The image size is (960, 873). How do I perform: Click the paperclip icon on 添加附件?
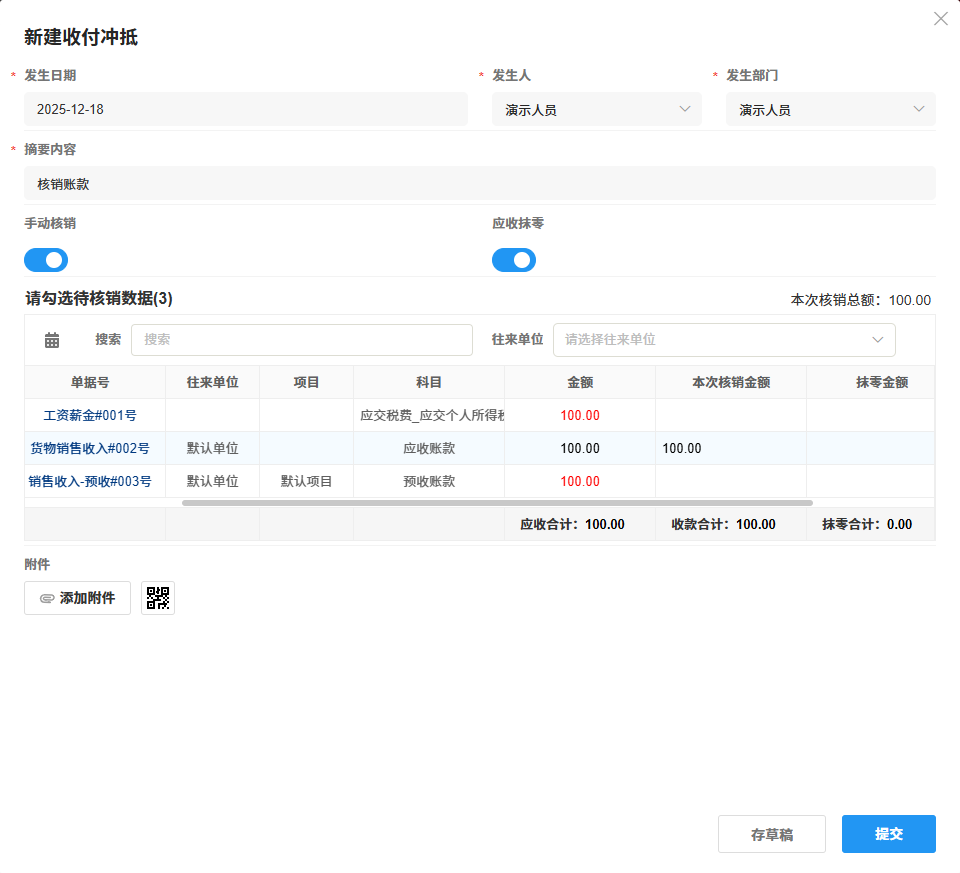45,598
